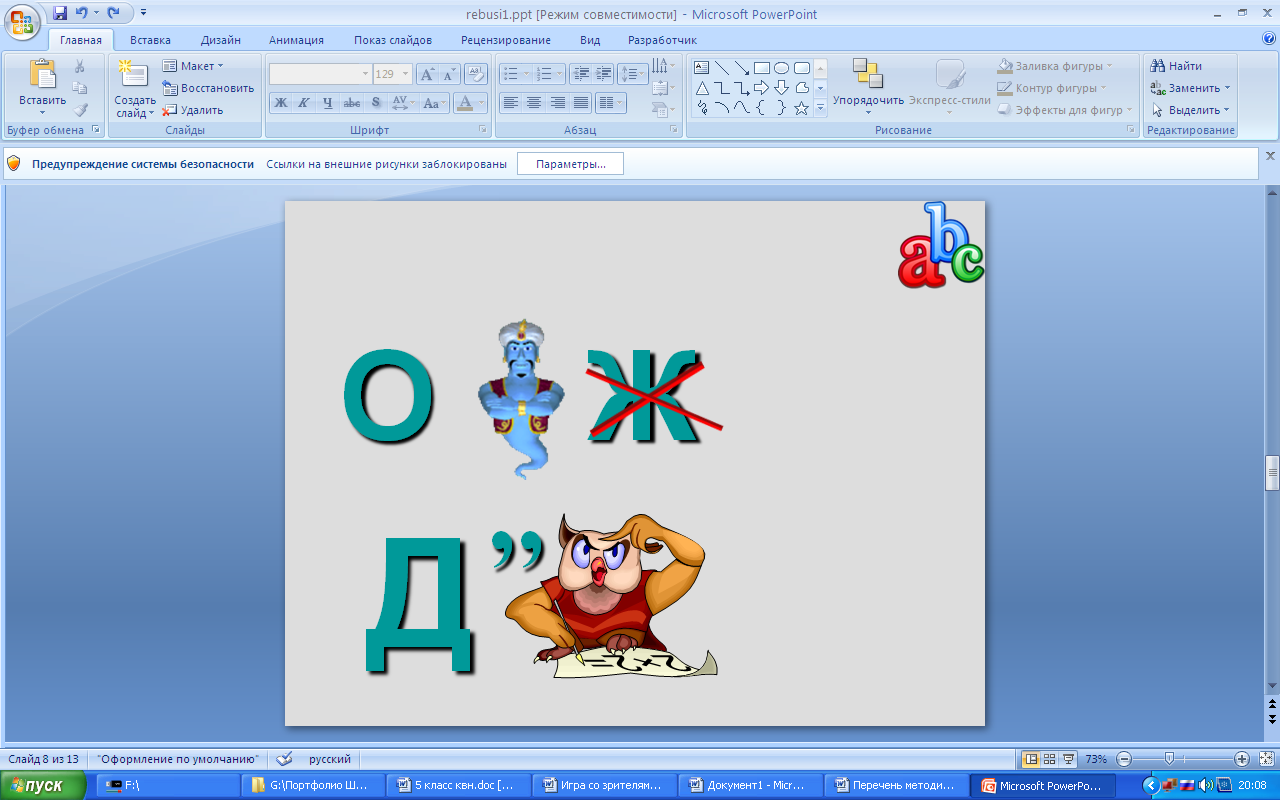Select the rectangle shape in gallery

point(761,68)
